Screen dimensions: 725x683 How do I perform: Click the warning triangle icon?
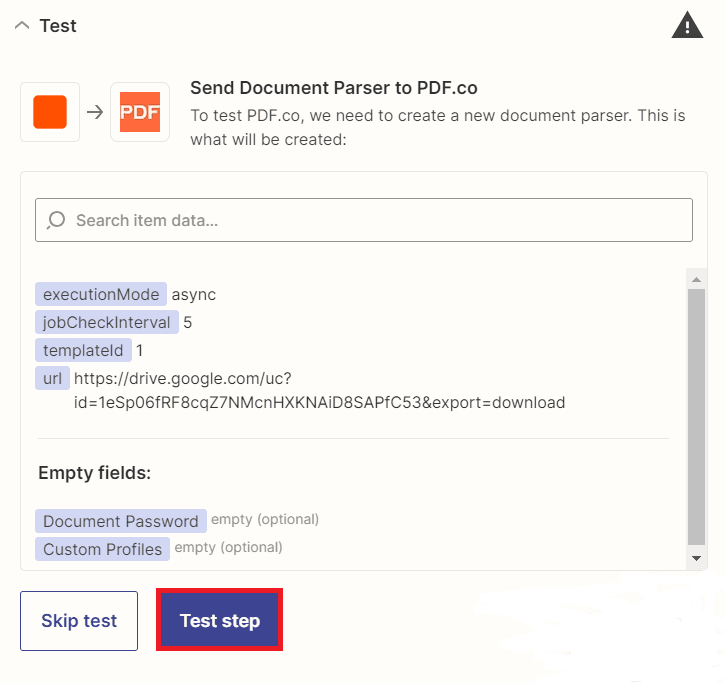pyautogui.click(x=687, y=25)
